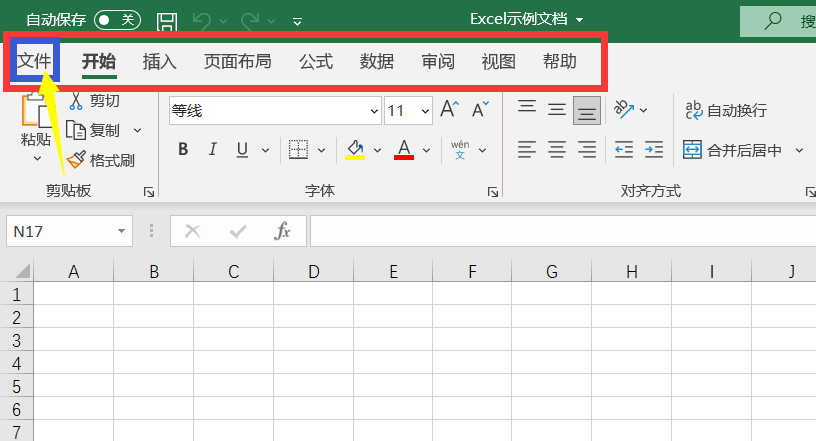
Task: Click the Undo arrow icon
Action: 202,21
